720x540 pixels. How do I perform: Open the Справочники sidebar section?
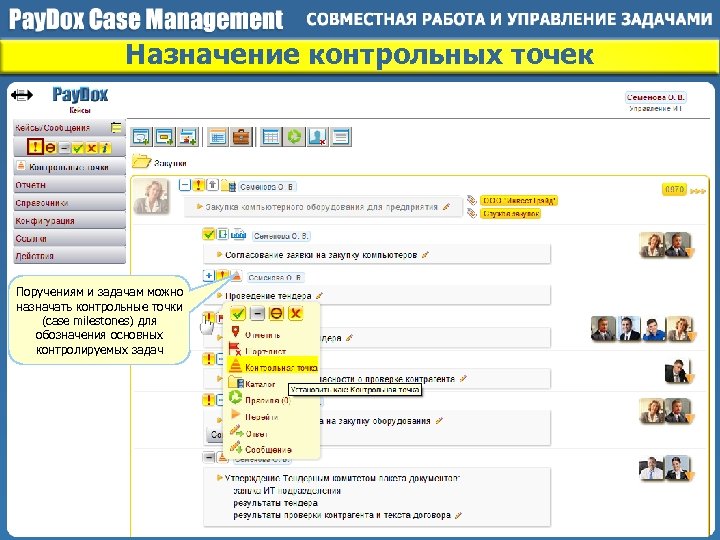69,203
